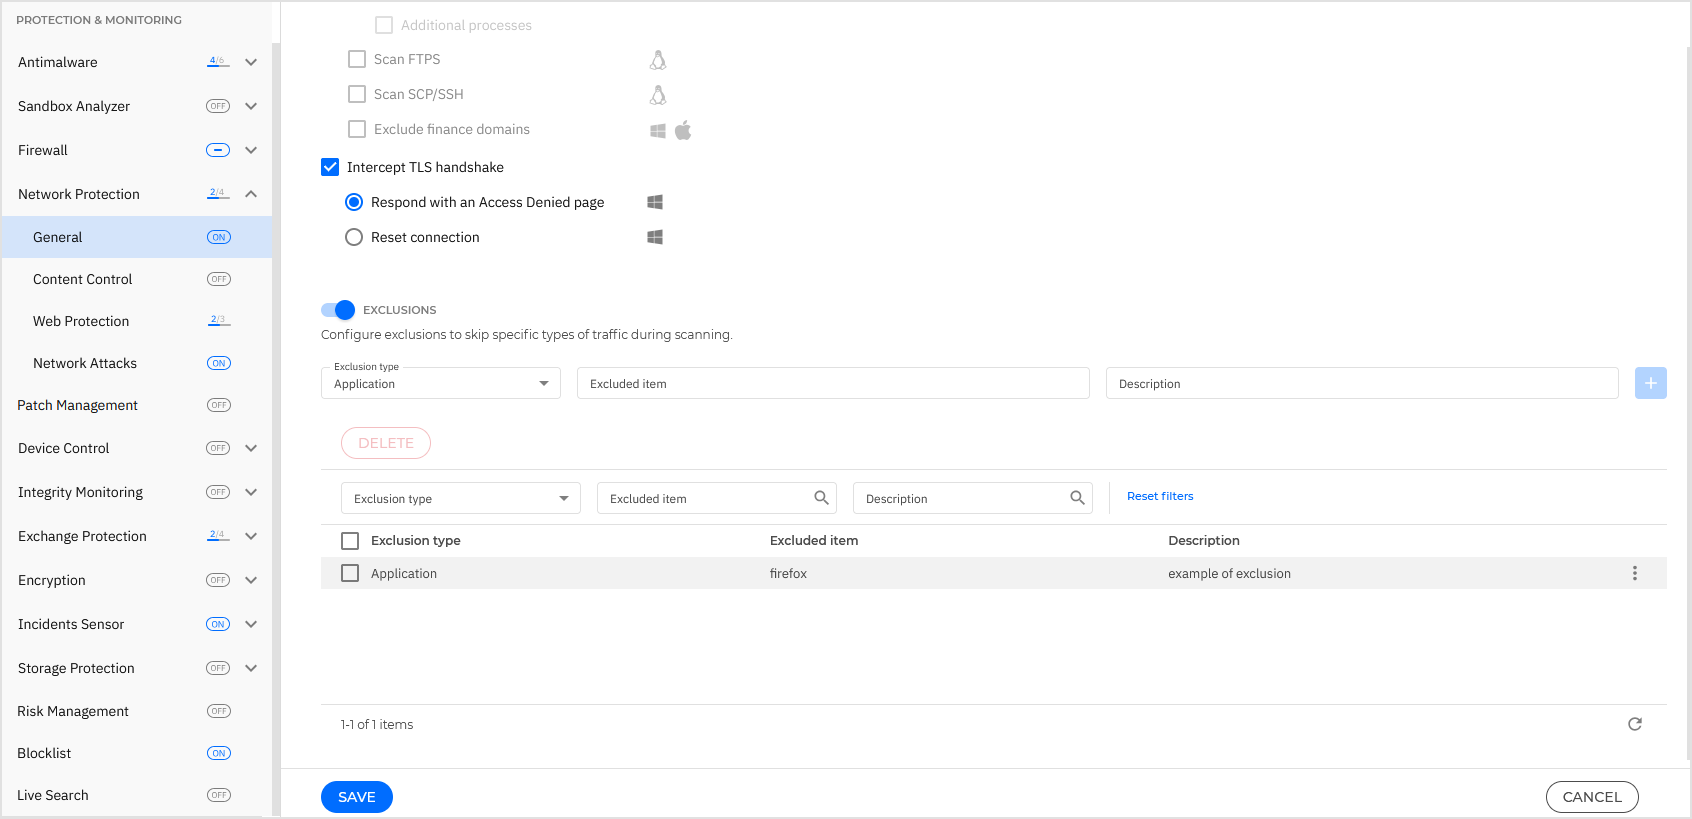The image size is (1692, 819).
Task: Click the Reset filters link
Action: click(1160, 496)
